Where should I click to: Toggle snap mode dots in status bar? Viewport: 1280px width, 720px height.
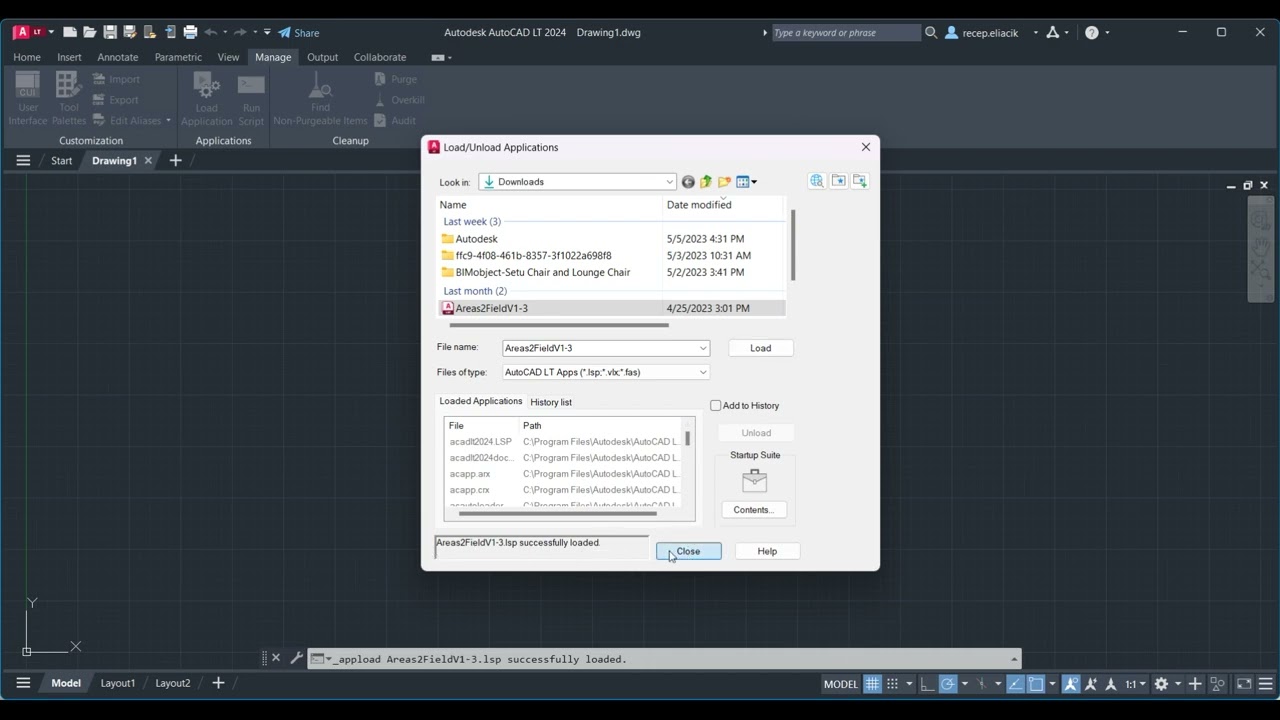tap(892, 684)
